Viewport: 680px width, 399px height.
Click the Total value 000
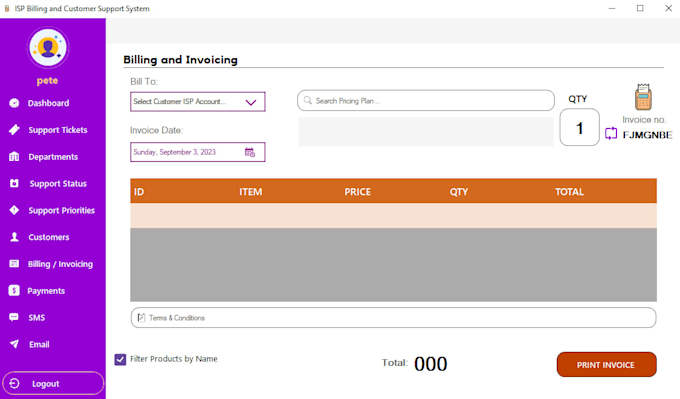click(430, 364)
